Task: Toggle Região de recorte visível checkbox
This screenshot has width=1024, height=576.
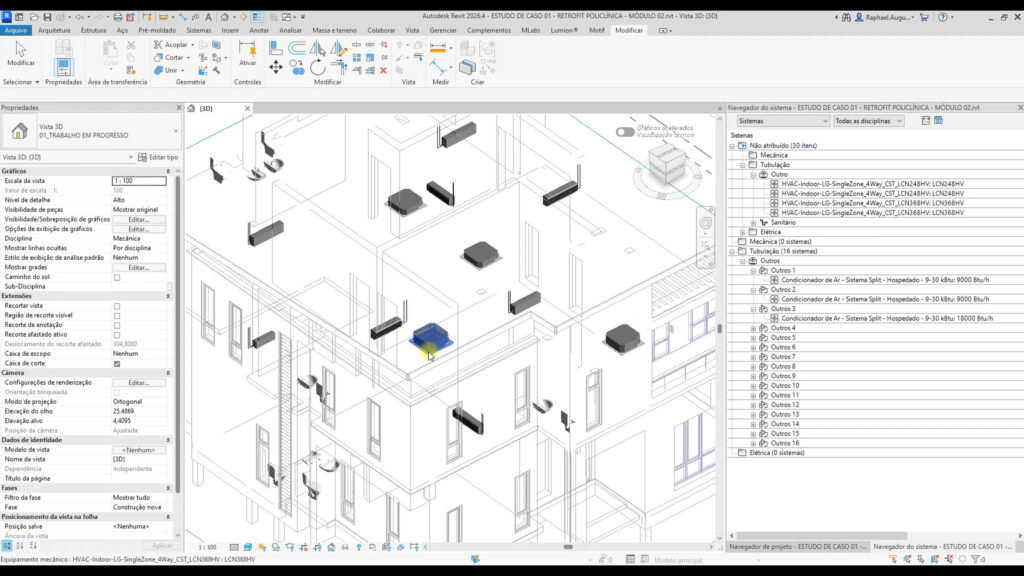Action: 117,315
